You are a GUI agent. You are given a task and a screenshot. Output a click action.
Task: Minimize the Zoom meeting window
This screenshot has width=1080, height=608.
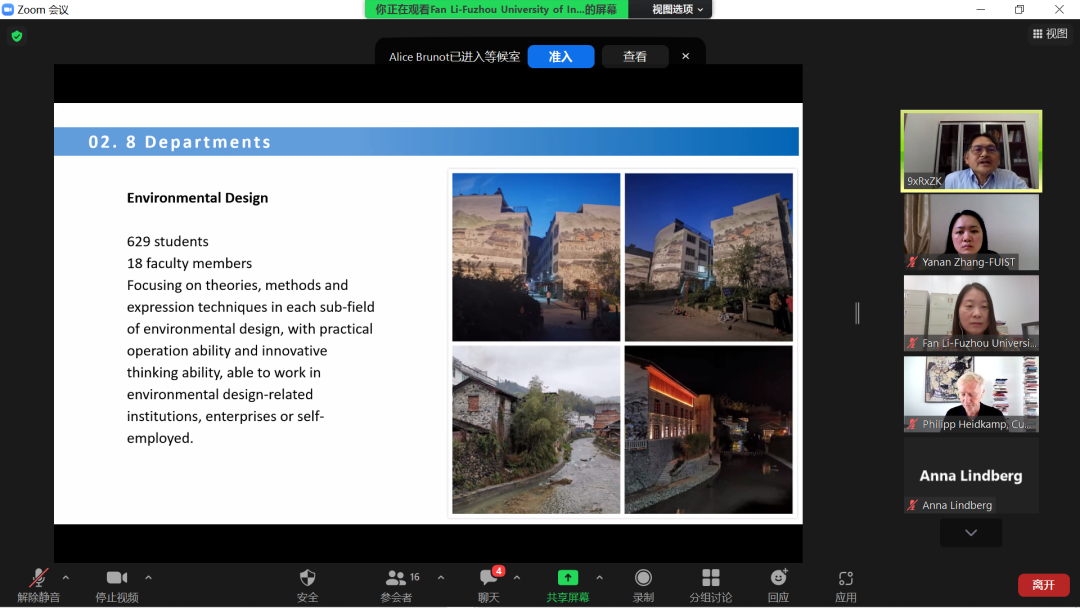pyautogui.click(x=980, y=9)
